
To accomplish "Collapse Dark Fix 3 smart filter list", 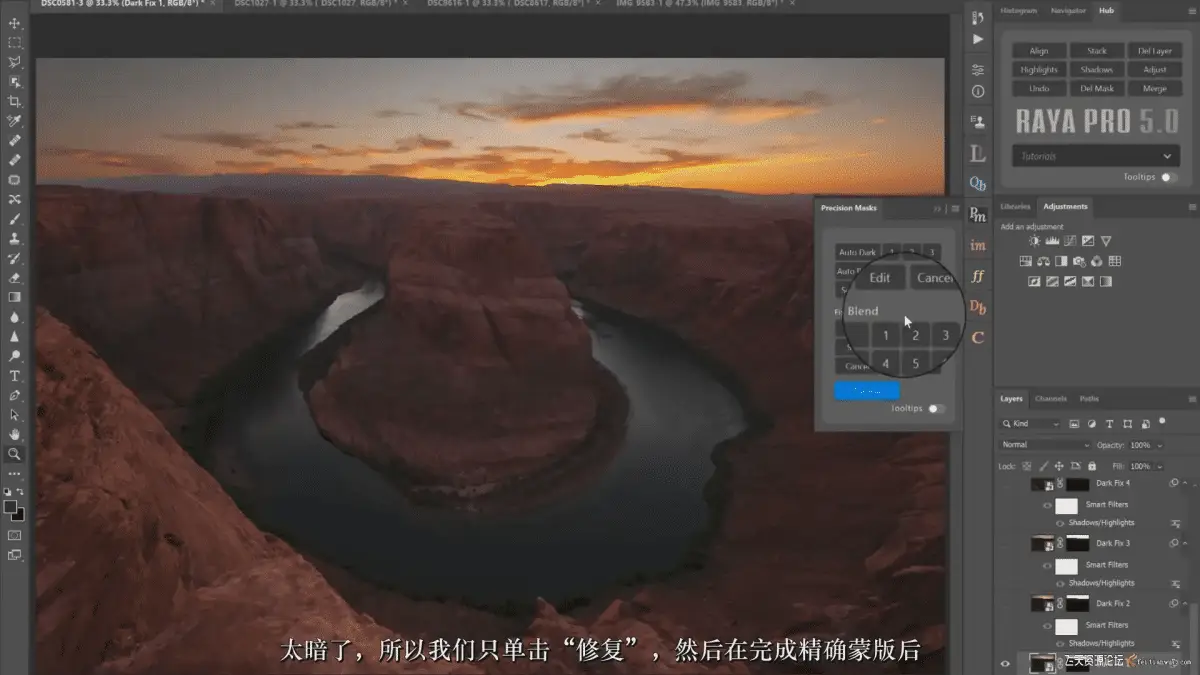I will click(1185, 544).
